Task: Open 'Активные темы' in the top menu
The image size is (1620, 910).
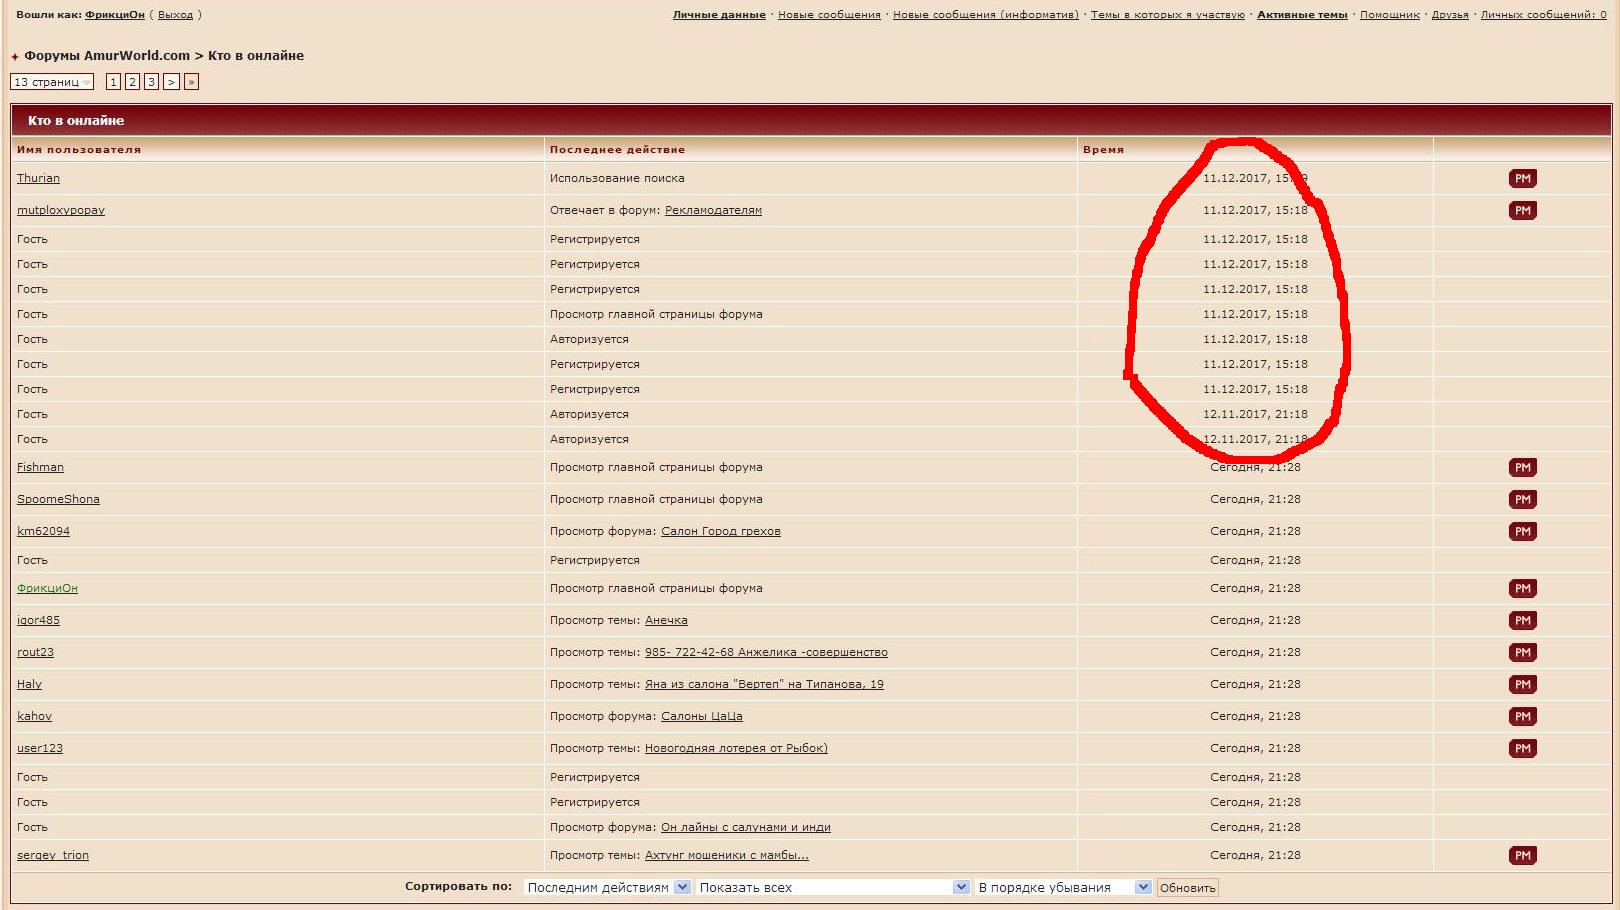Action: [x=1302, y=15]
